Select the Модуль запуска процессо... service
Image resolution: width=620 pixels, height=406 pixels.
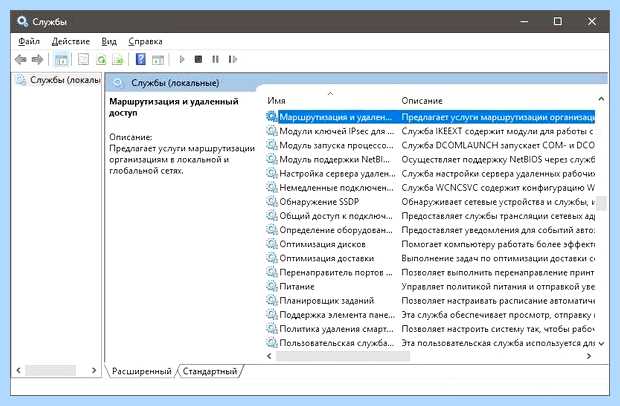point(336,145)
